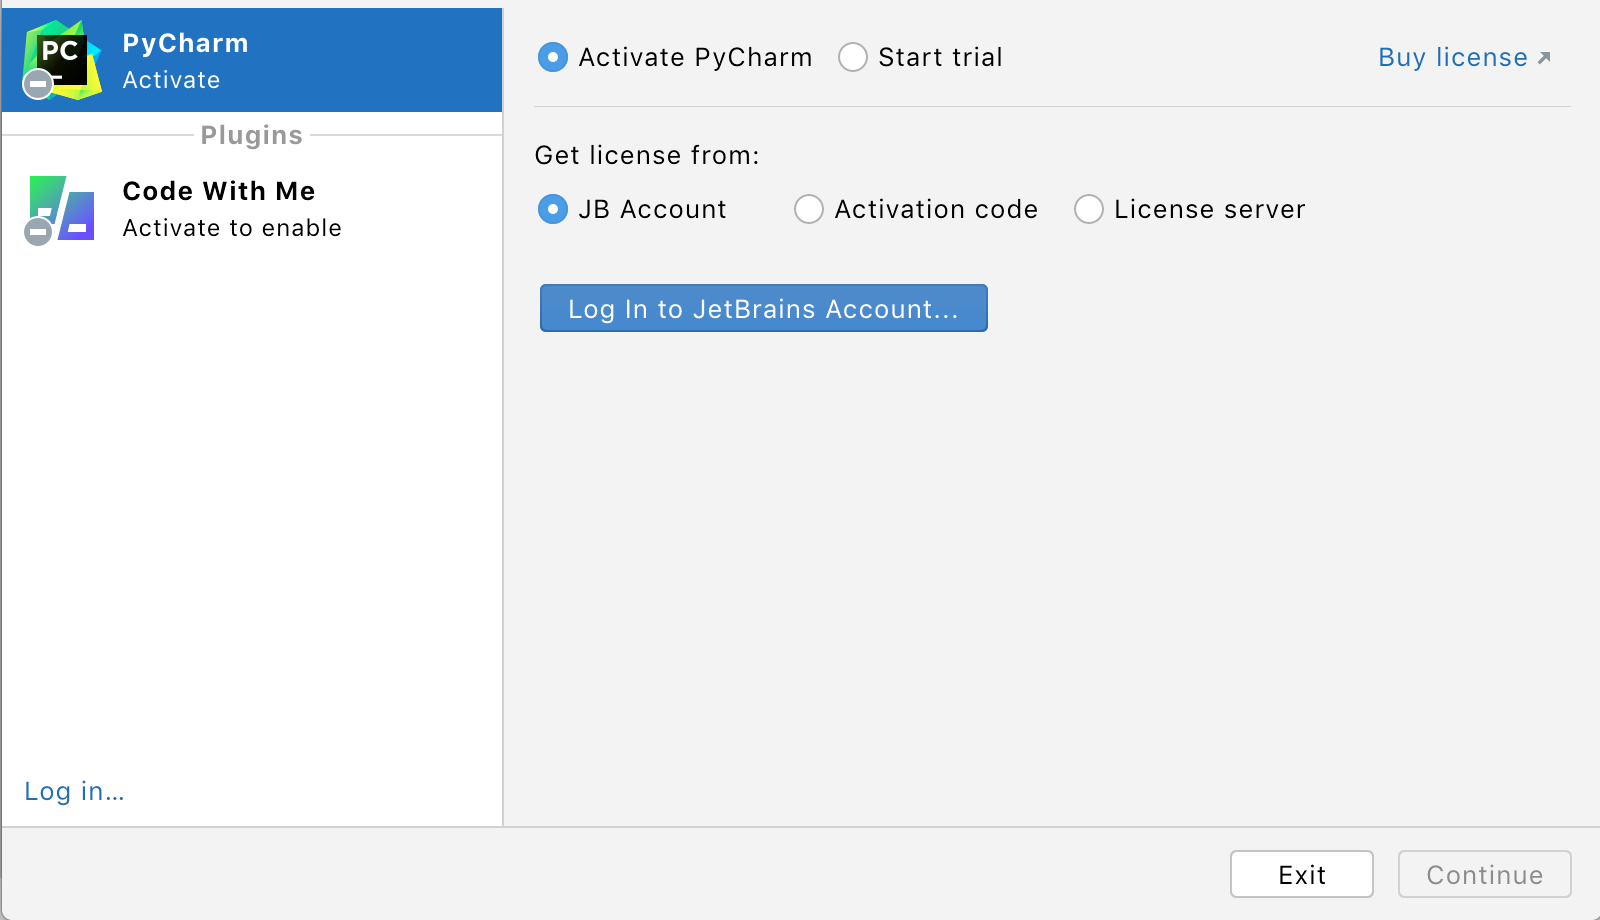The image size is (1600, 920).
Task: Open the PyCharm Activate sidebar entry
Action: pyautogui.click(x=250, y=58)
